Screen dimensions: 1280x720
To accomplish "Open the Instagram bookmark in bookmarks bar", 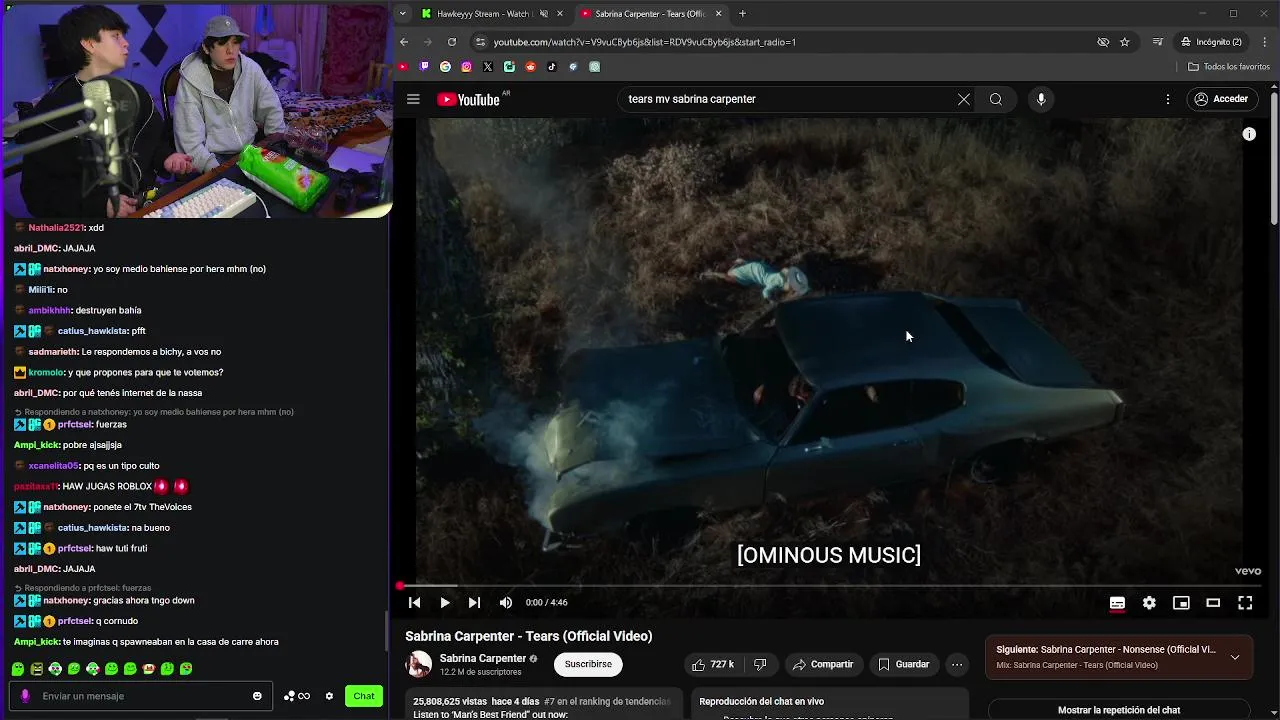I will coord(467,67).
